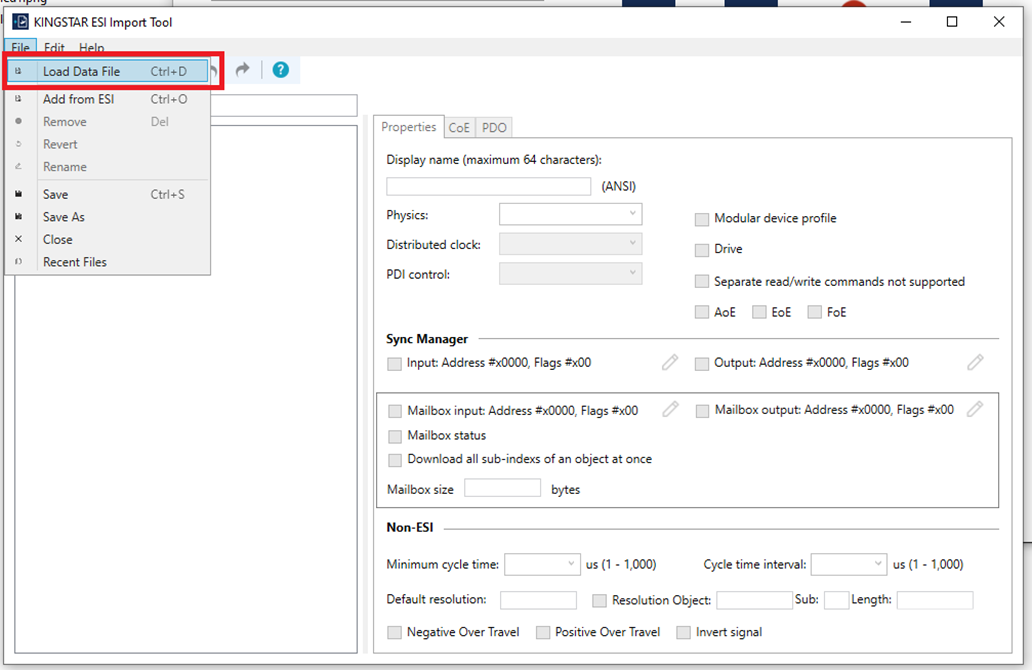This screenshot has height=670, width=1032.
Task: Tick the Drive checkbox
Action: point(702,249)
